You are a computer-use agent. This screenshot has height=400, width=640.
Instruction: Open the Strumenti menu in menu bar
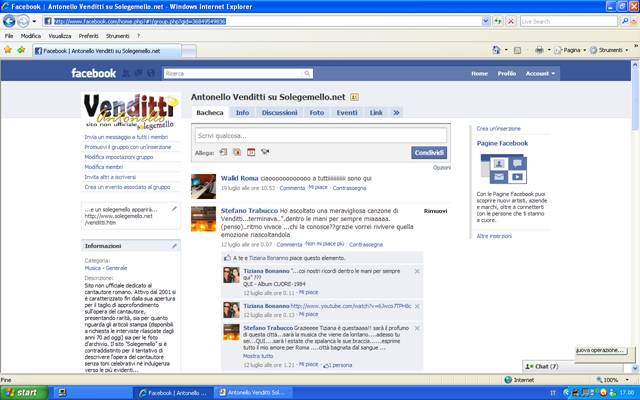118,36
